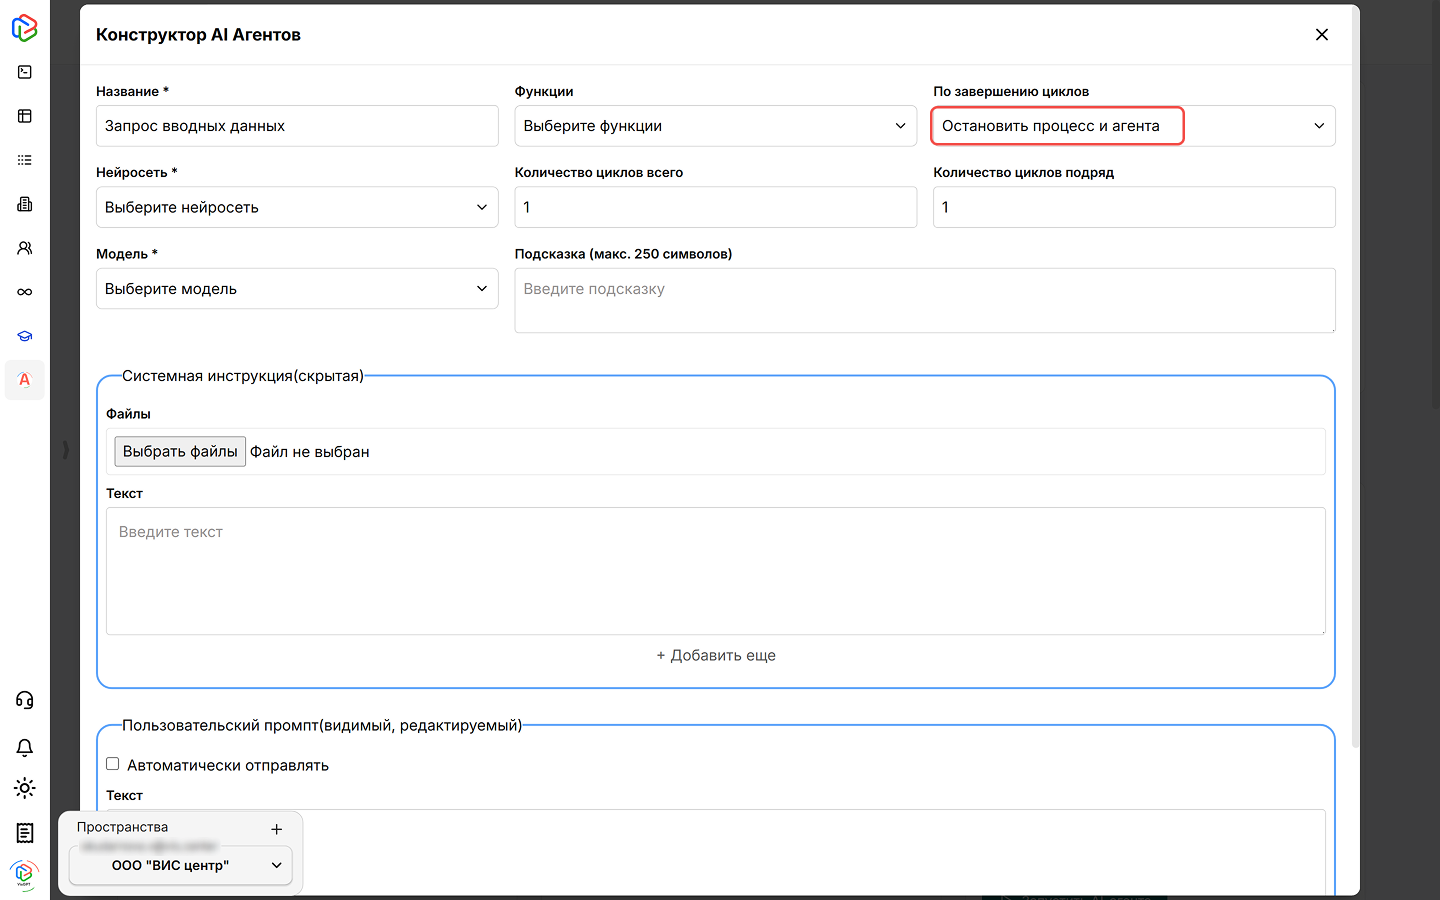Open notifications bell icon
Image resolution: width=1440 pixels, height=900 pixels.
(25, 747)
